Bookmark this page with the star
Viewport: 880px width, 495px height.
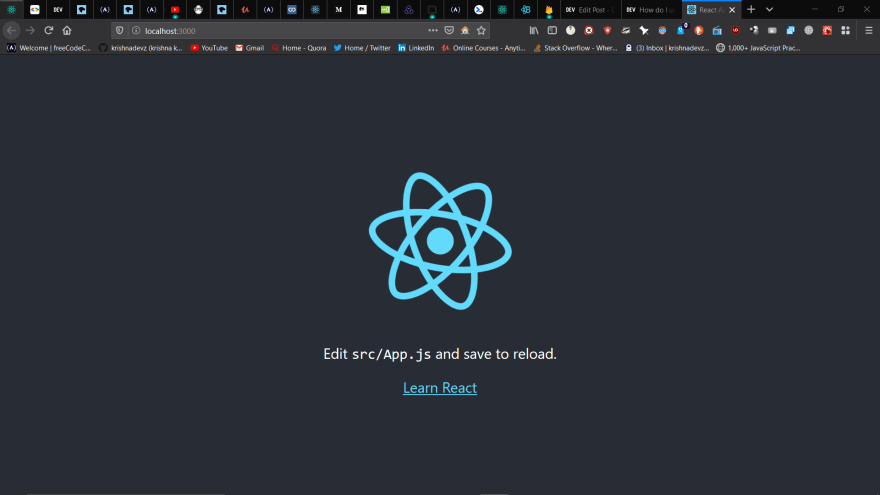click(481, 31)
